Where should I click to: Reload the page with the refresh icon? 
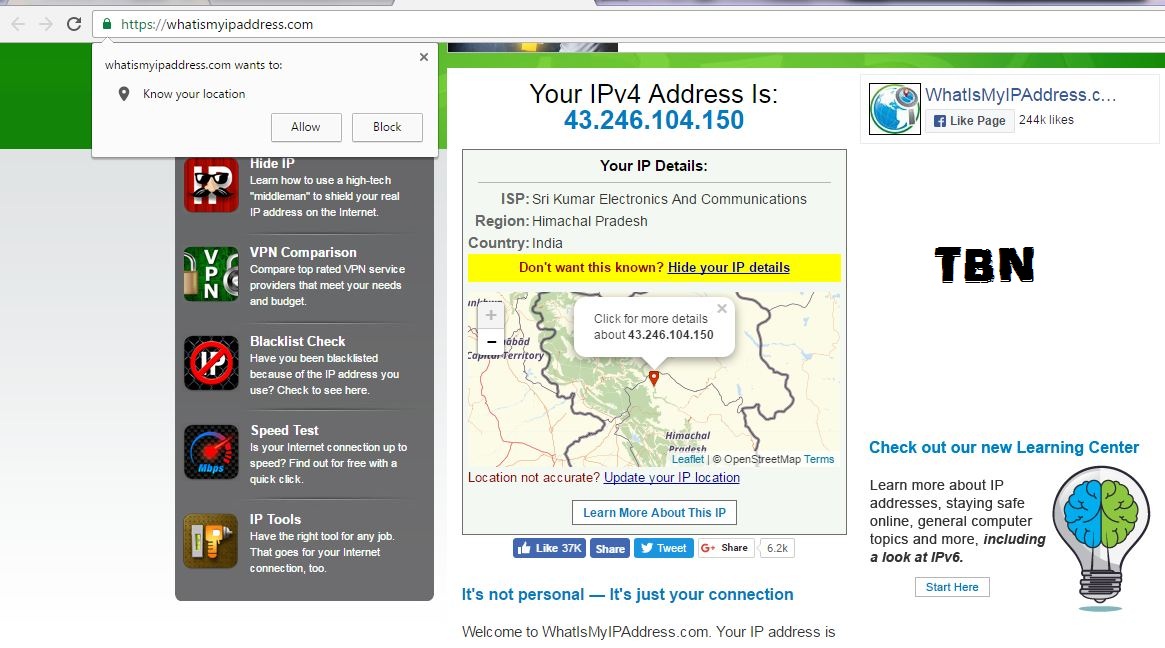click(74, 24)
